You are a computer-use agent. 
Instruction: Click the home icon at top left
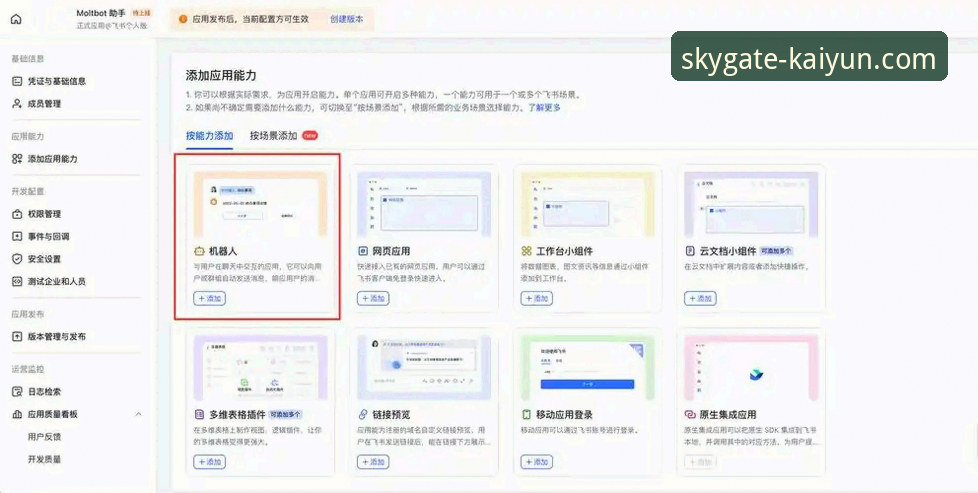pyautogui.click(x=16, y=19)
